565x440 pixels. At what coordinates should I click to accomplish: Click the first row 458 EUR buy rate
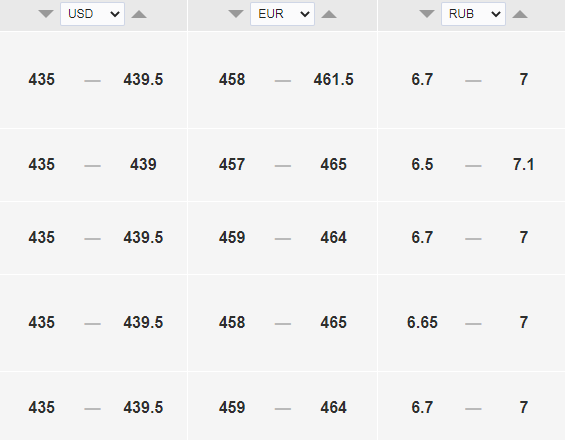point(232,79)
